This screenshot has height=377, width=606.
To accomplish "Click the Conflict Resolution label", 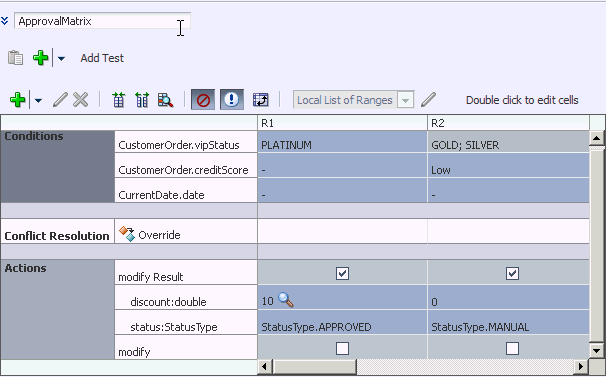I will click(57, 236).
